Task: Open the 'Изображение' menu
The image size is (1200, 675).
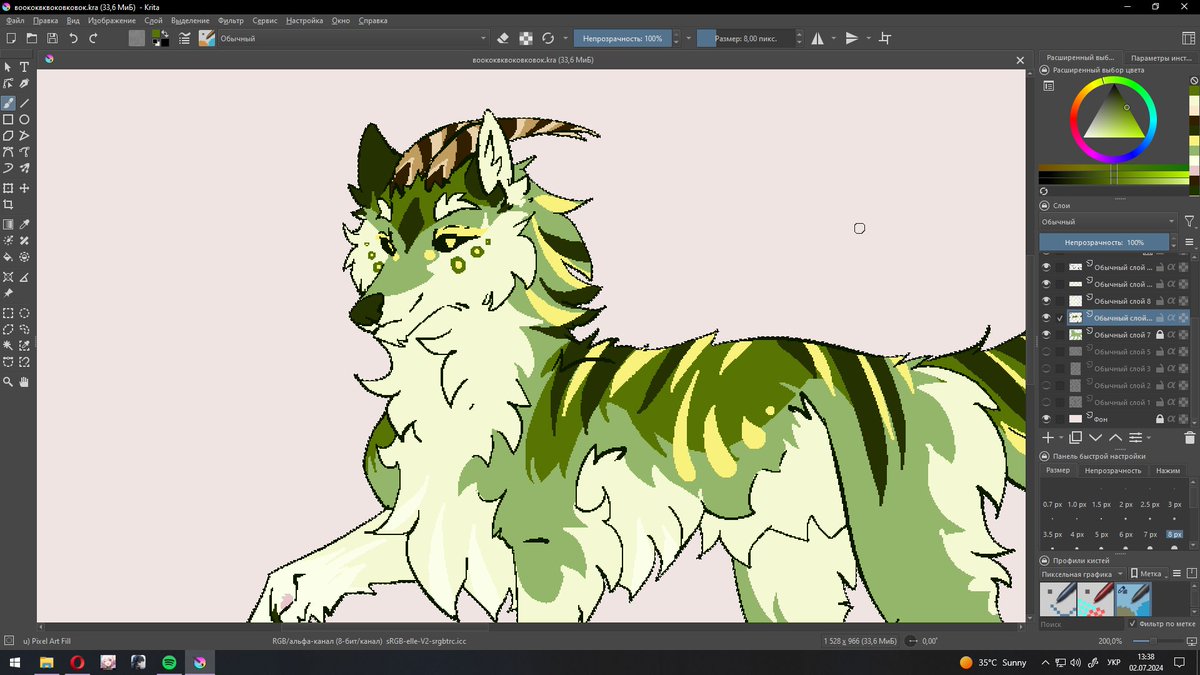Action: [x=113, y=20]
